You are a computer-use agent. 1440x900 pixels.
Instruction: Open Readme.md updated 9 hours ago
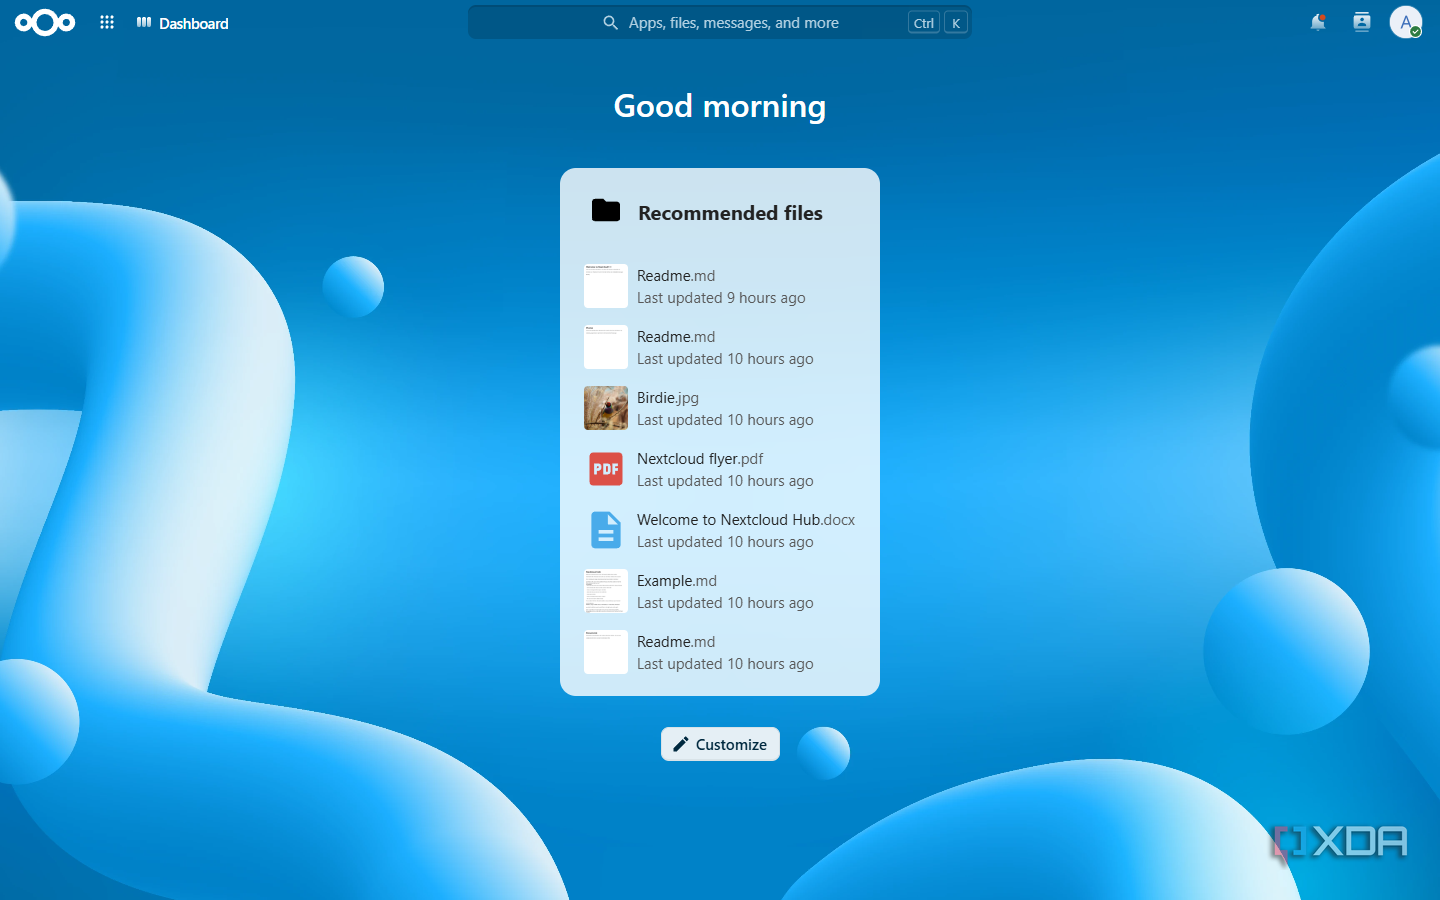720,286
